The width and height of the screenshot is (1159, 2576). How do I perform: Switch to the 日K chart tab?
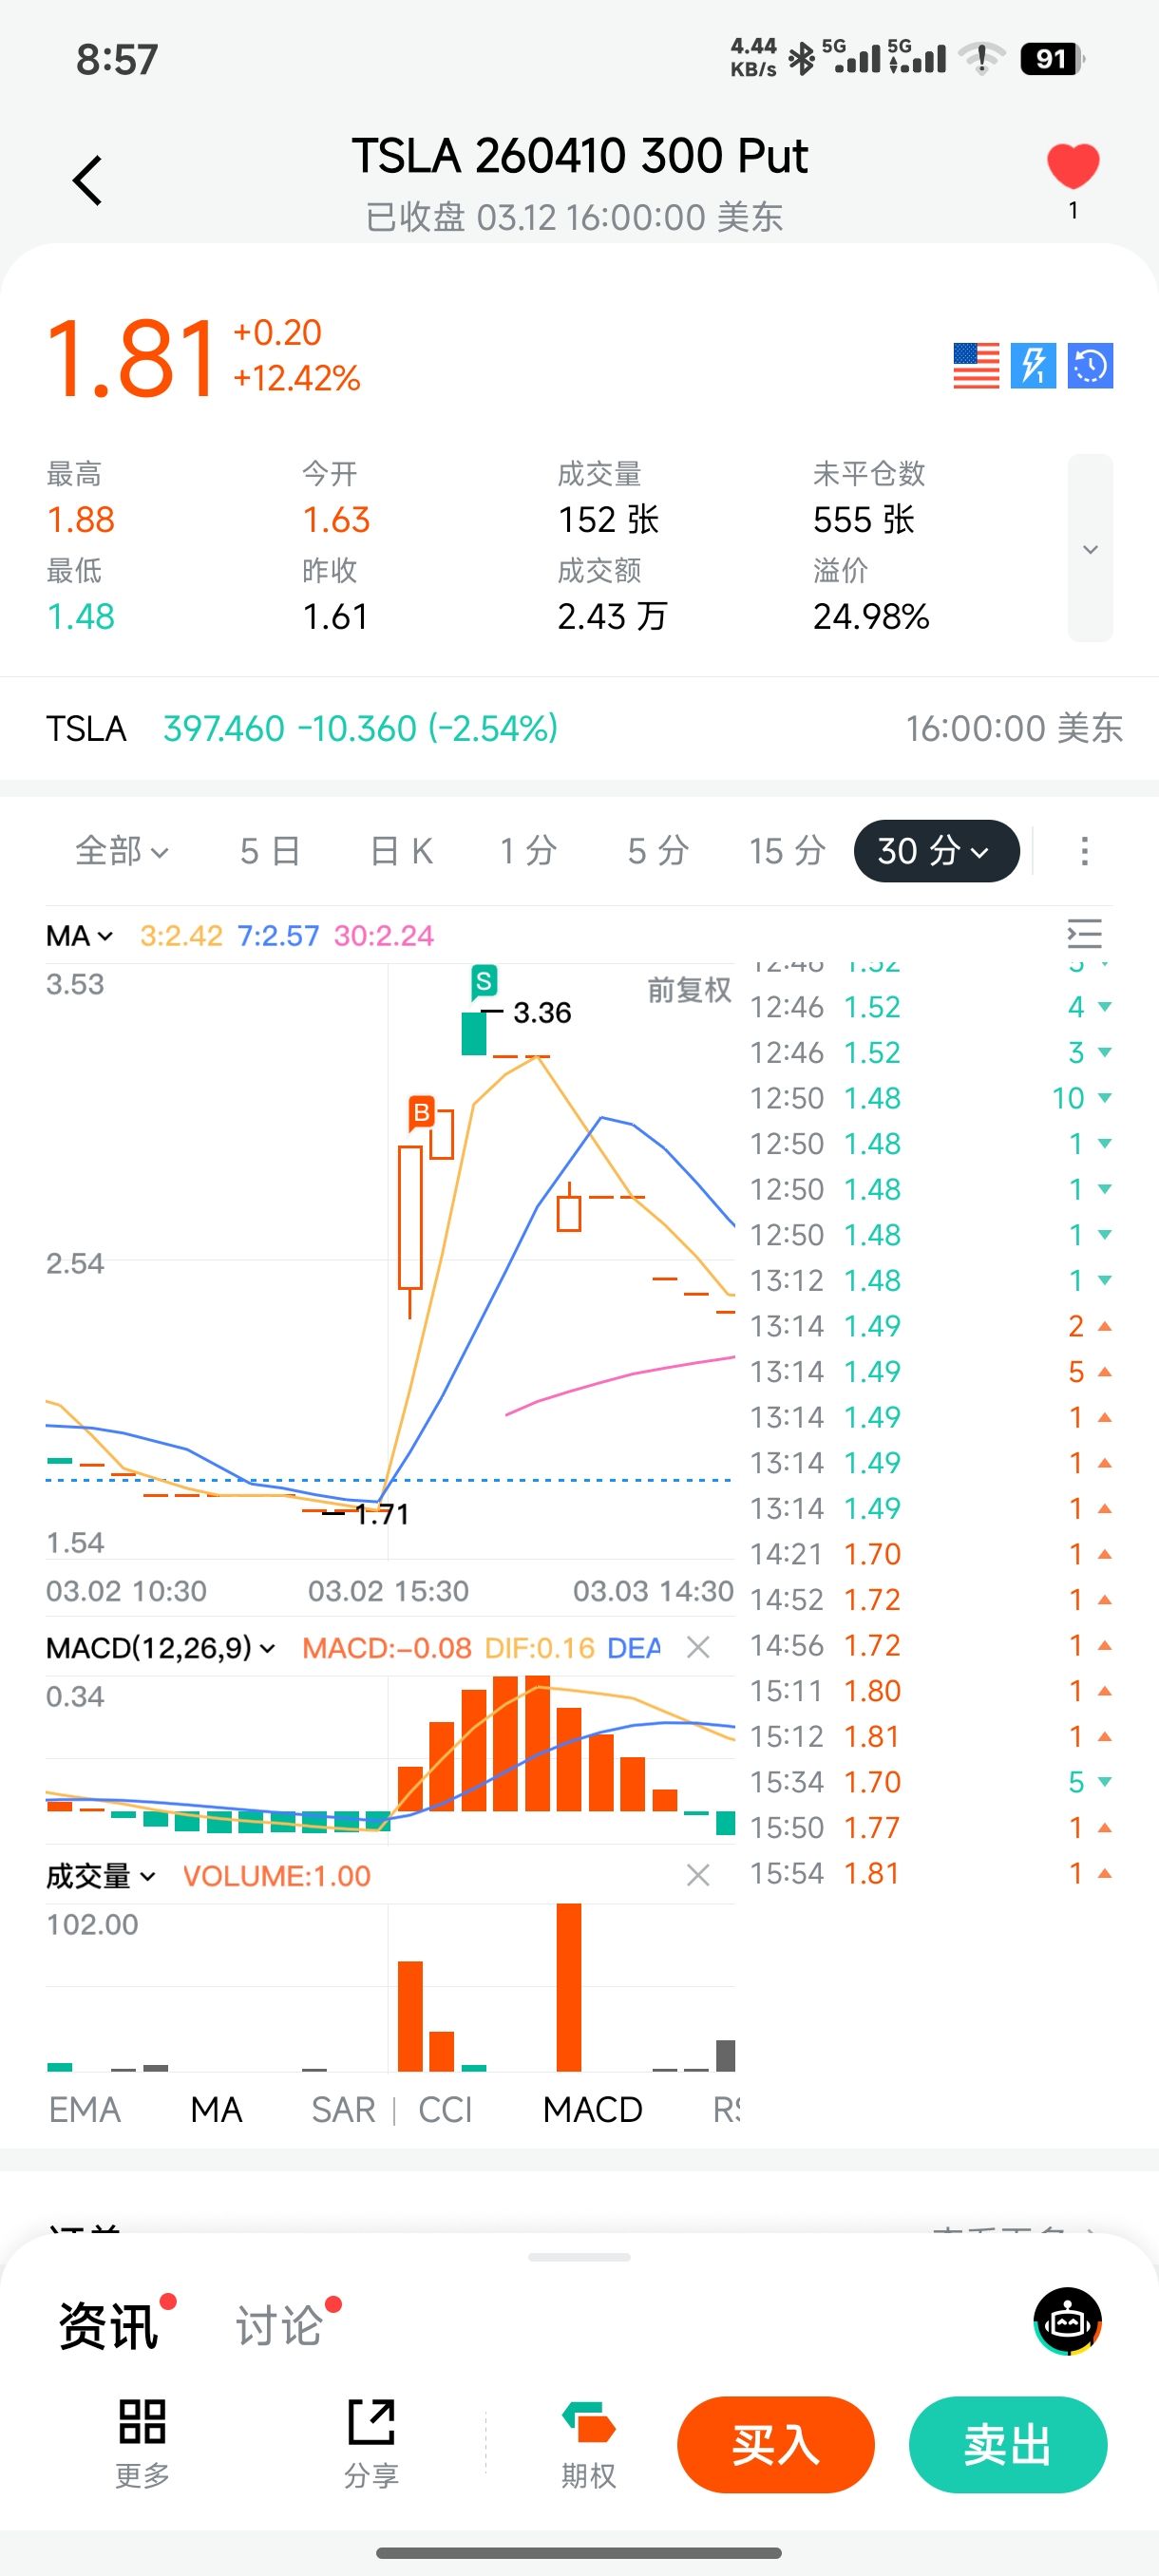pos(401,851)
